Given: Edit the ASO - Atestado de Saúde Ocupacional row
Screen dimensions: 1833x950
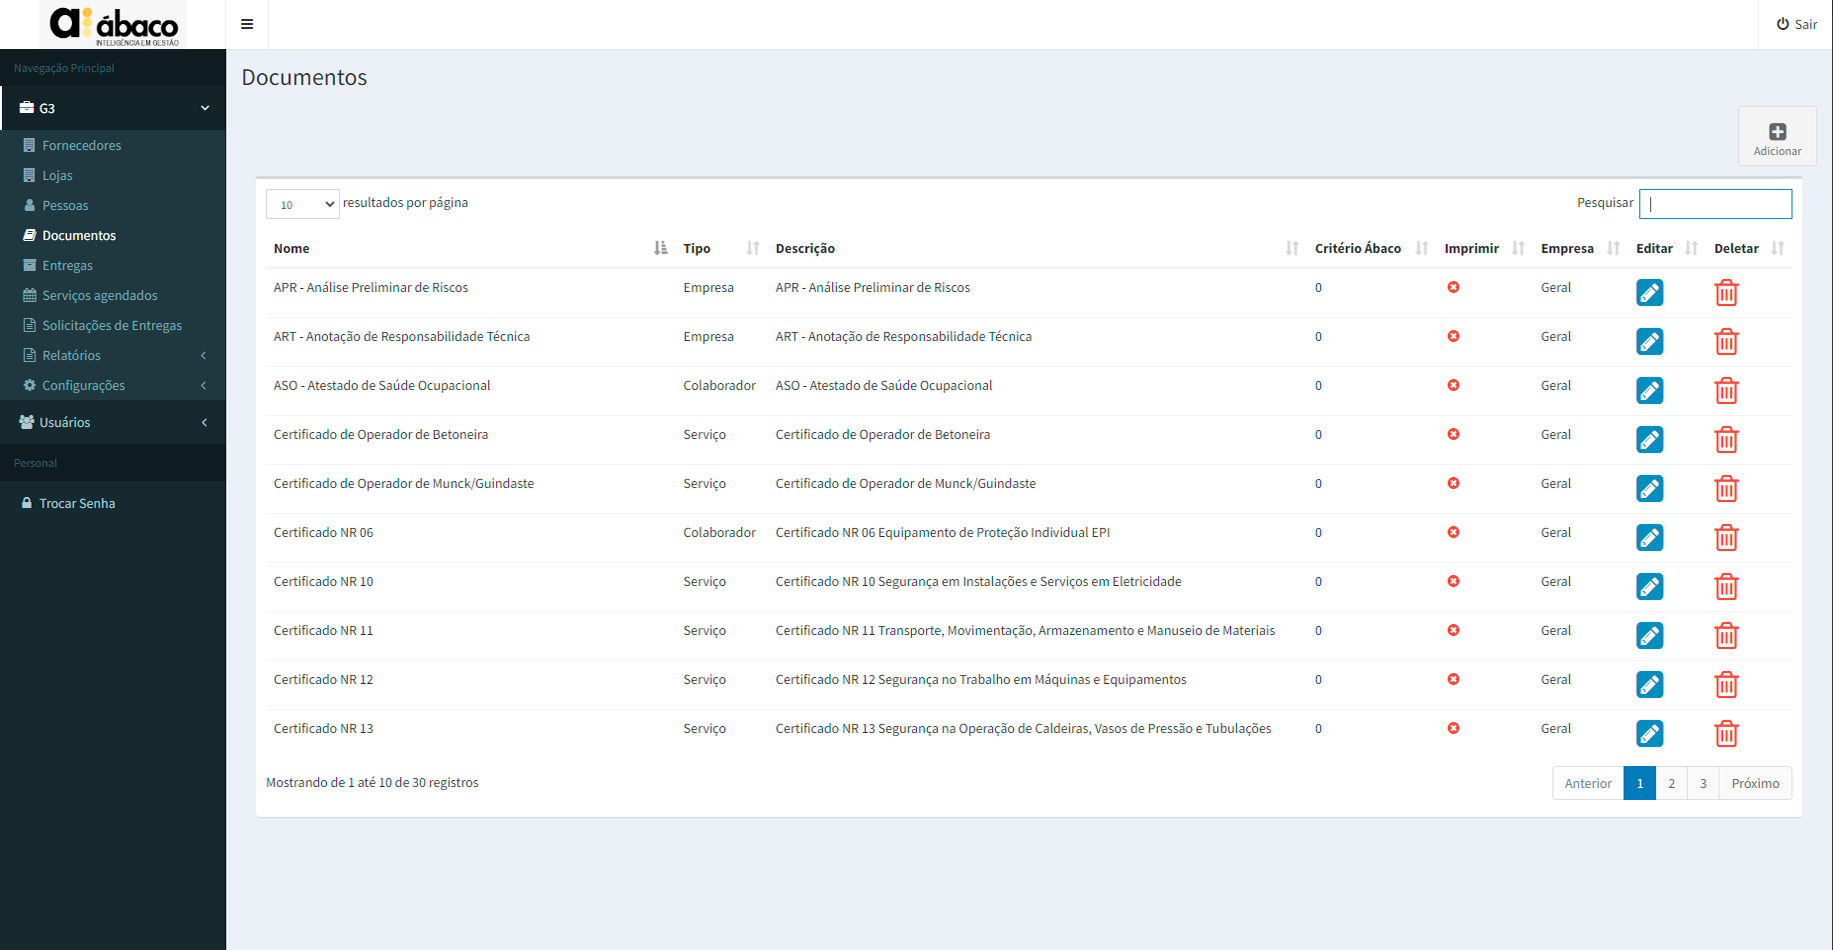Looking at the screenshot, I should (1650, 391).
